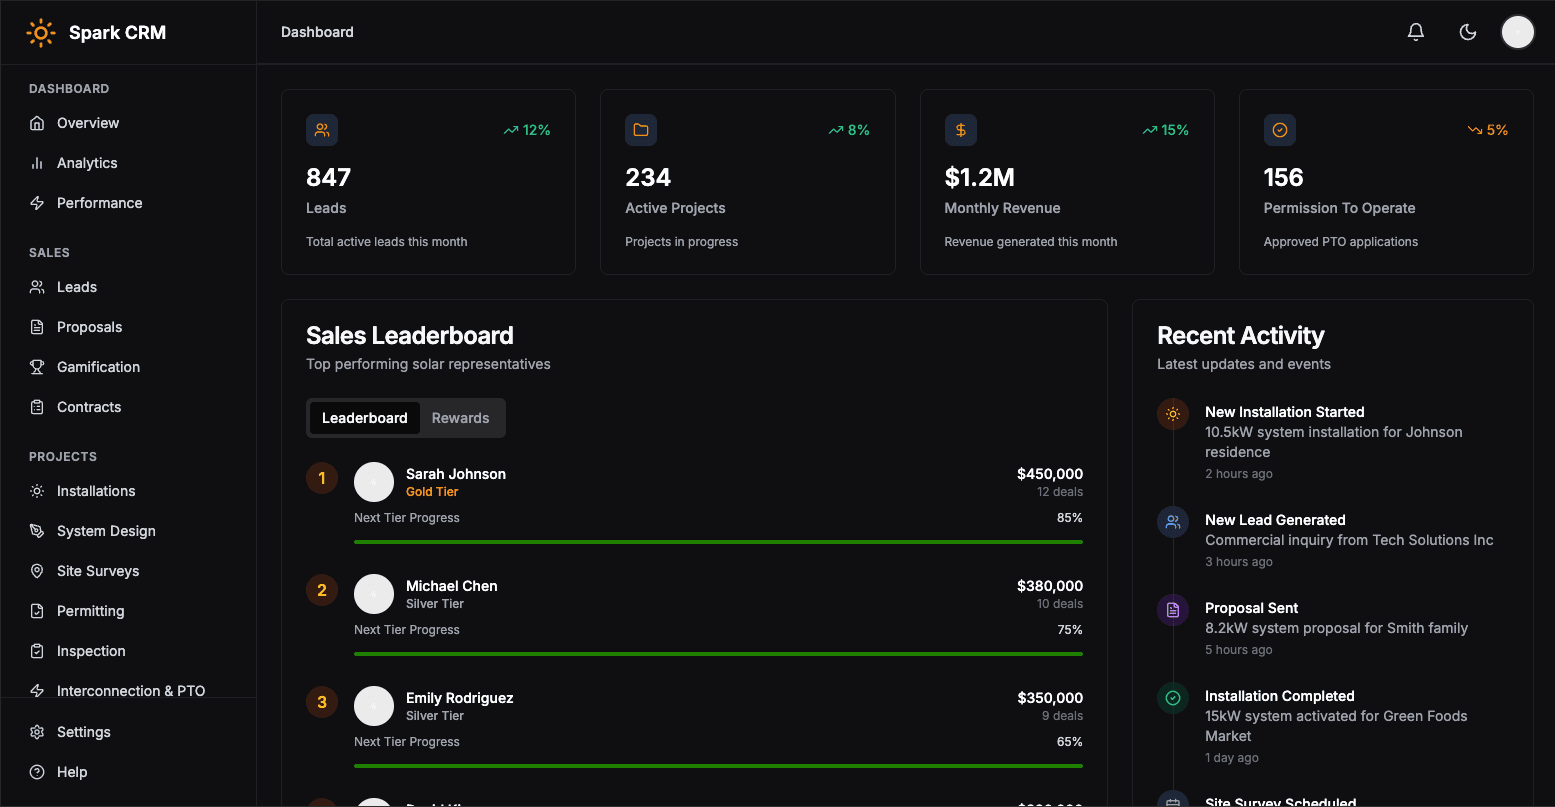This screenshot has height=807, width=1555.
Task: Click the rank 3 badge
Action: pos(322,702)
